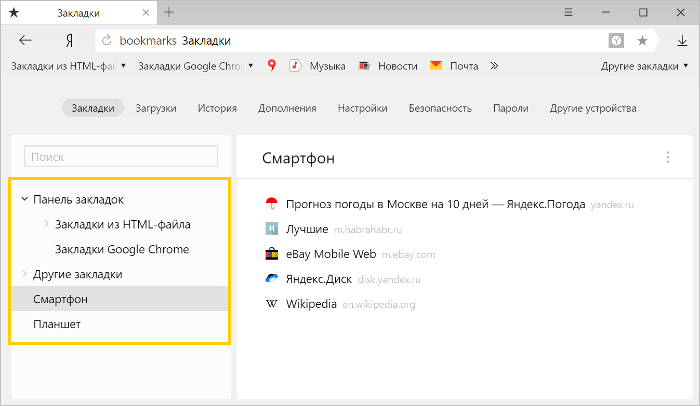The width and height of the screenshot is (700, 406).
Task: Expand the Другие закладки tree node
Action: tap(24, 274)
